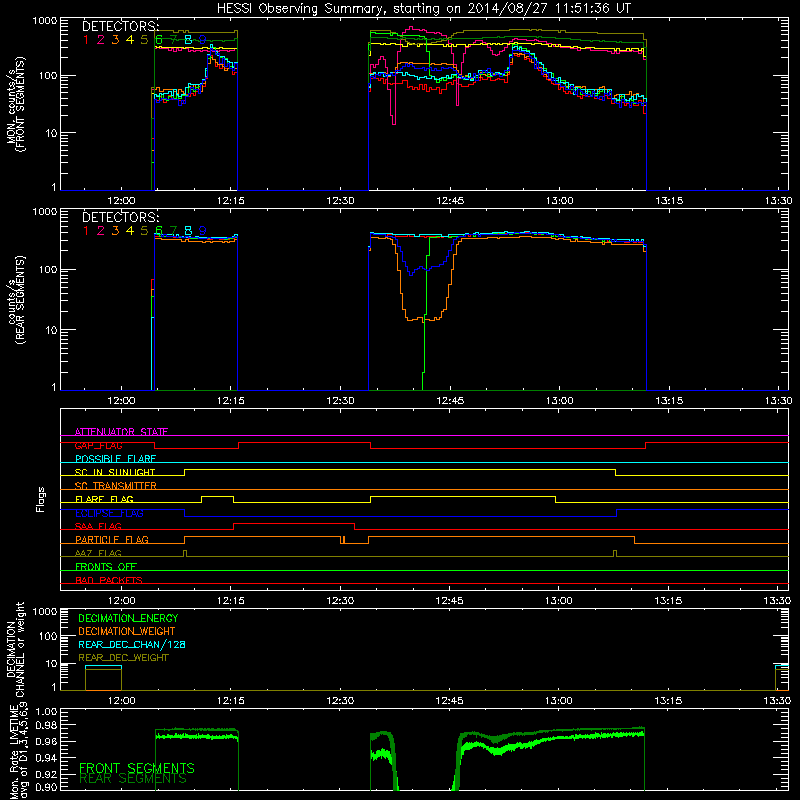The image size is (800, 800).
Task: Select the POSSIBLE_FLARE flag label
Action: pyautogui.click(x=115, y=459)
